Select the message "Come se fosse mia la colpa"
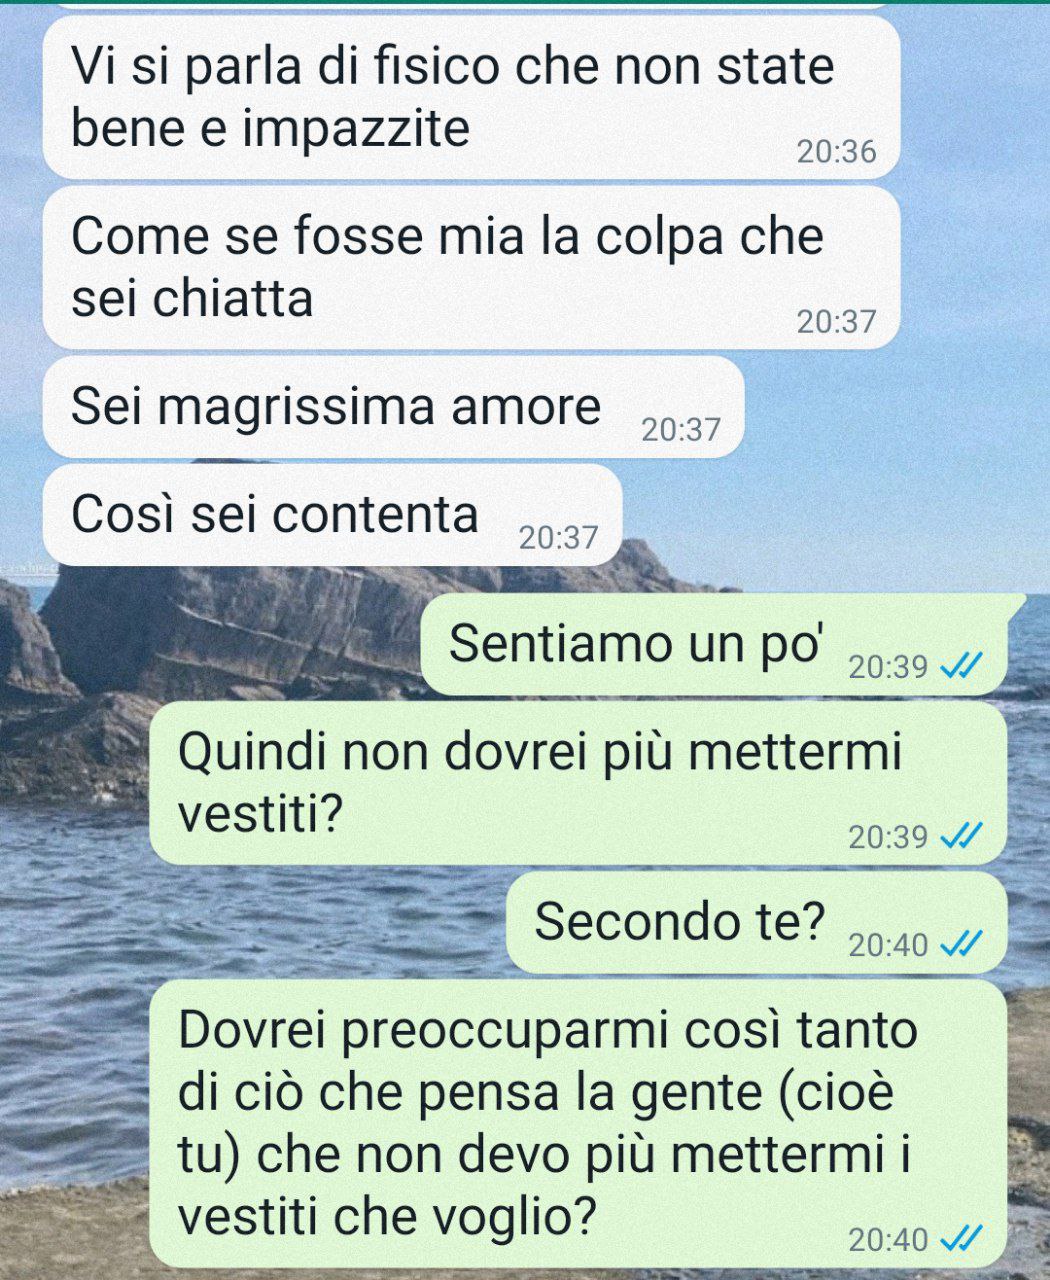This screenshot has height=1280, width=1050. 471,268
